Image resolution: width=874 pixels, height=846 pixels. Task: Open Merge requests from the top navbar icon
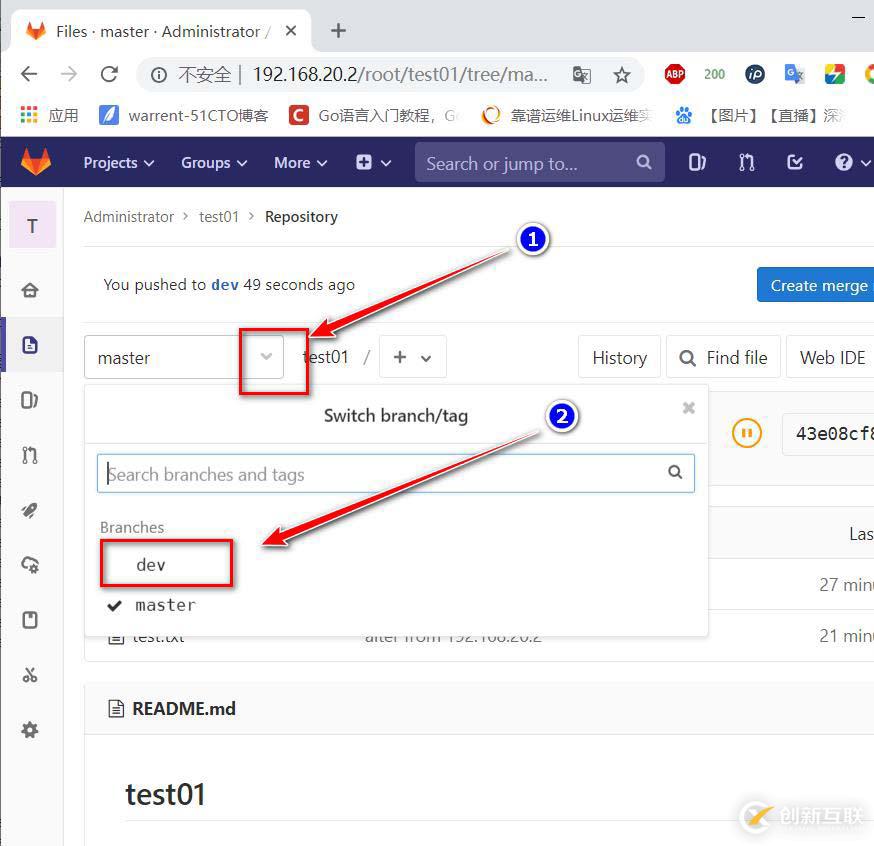click(746, 162)
